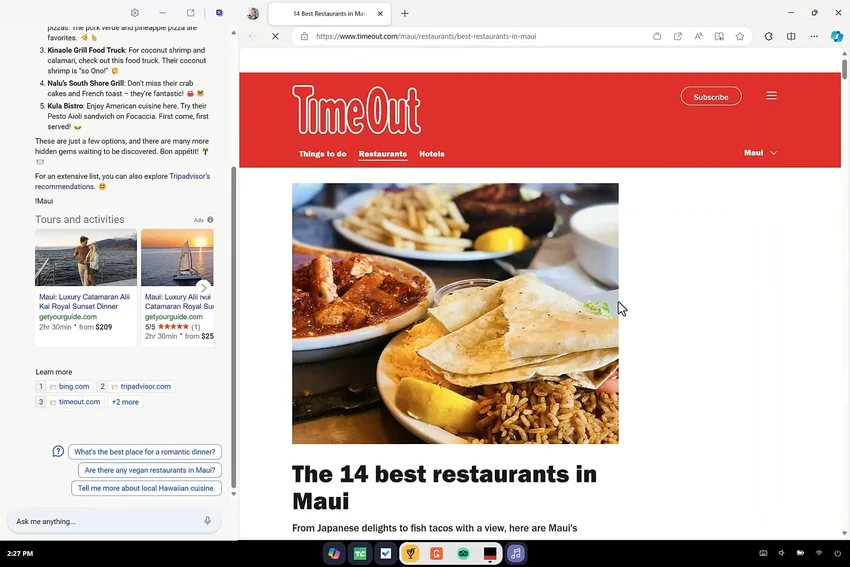Open the tripadvisor.com source link
Image resolution: width=850 pixels, height=567 pixels.
(x=136, y=386)
